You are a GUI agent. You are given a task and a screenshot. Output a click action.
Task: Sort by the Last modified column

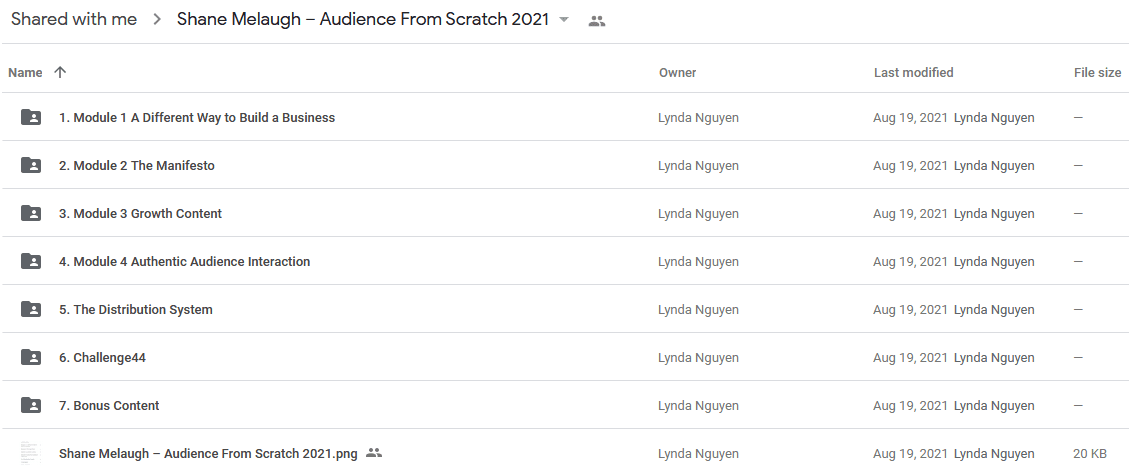[913, 73]
